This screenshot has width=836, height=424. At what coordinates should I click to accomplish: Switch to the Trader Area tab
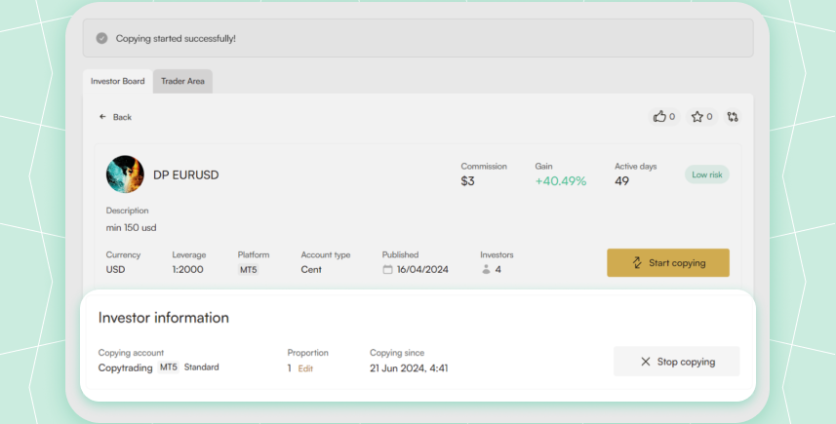click(183, 81)
